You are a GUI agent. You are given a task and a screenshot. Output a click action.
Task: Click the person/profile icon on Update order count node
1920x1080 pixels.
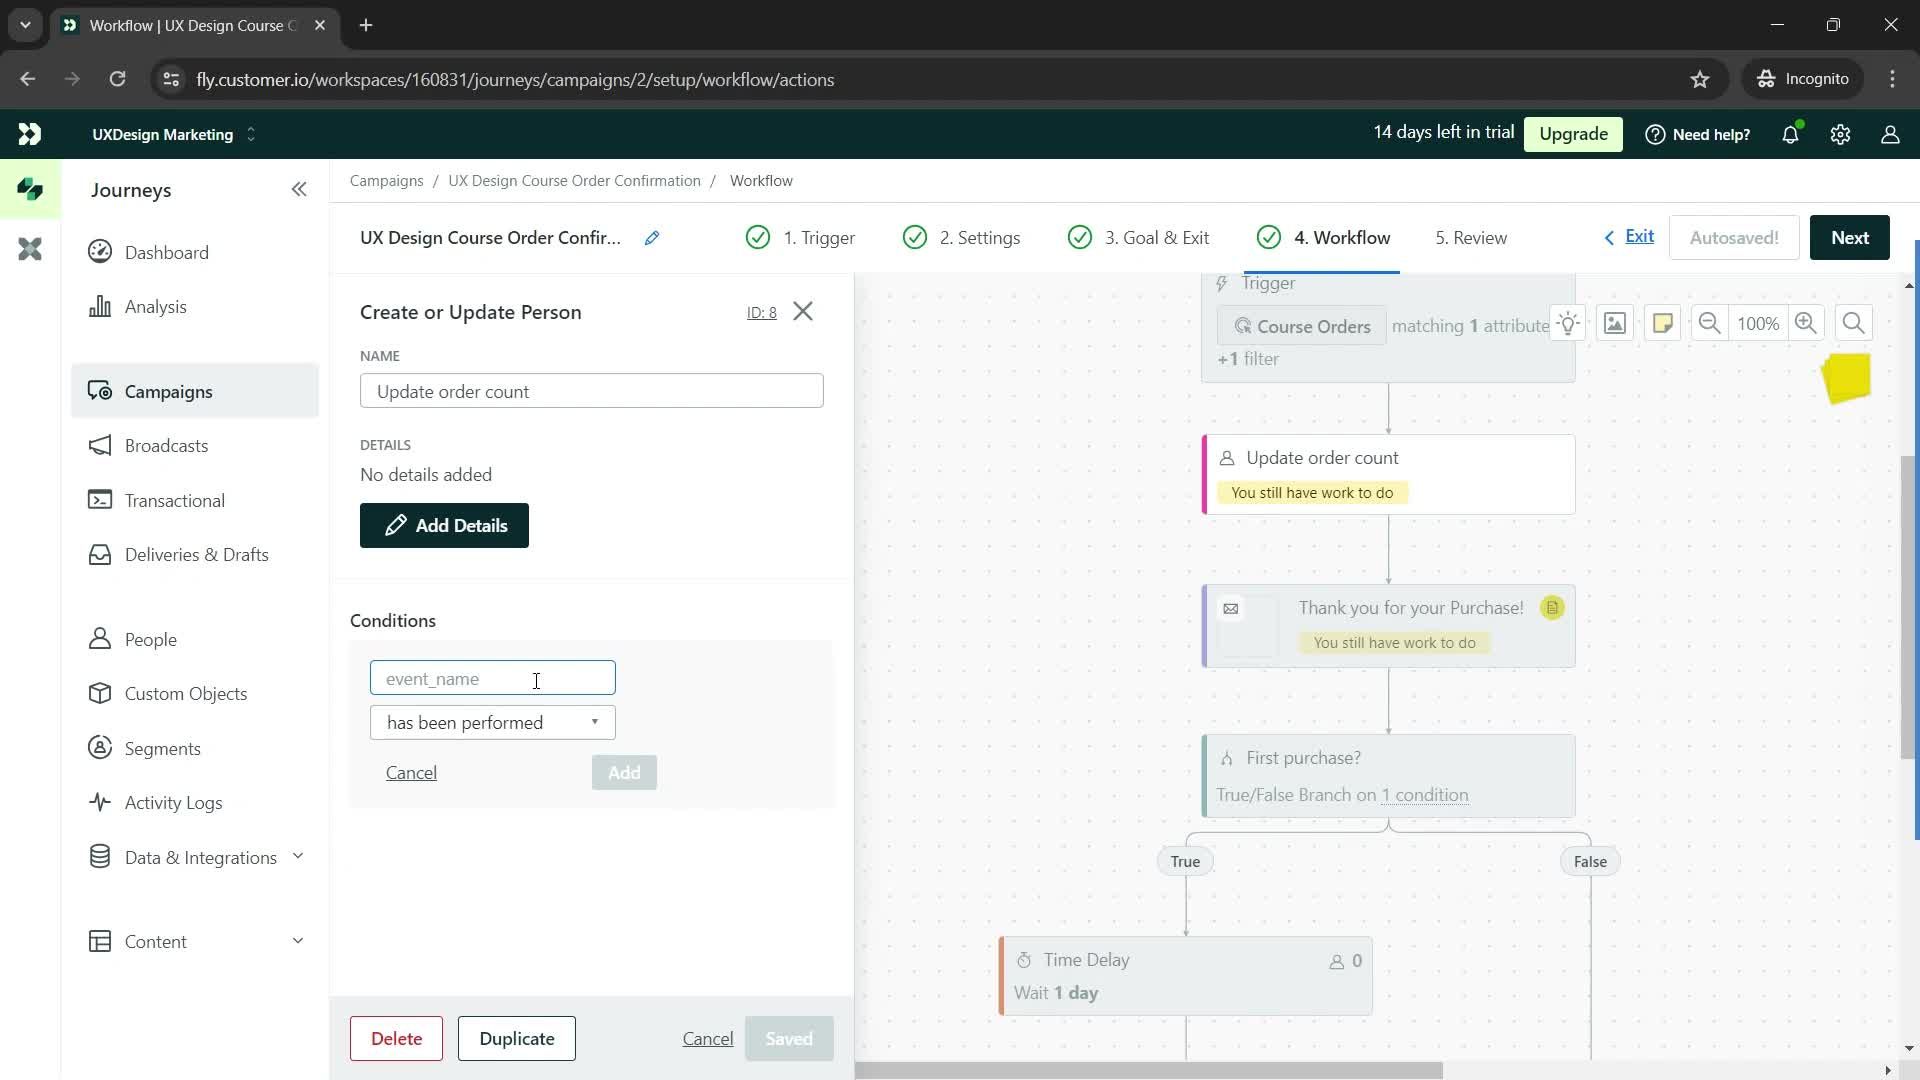[1228, 458]
